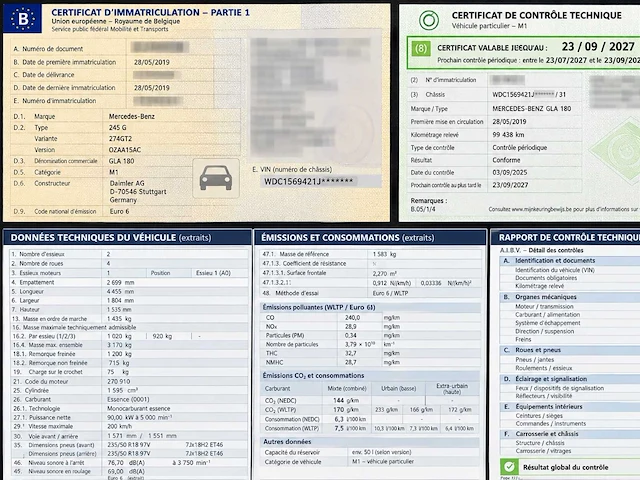The height and width of the screenshot is (480, 640).
Task: Click the blurred document number field
Action: (160, 47)
